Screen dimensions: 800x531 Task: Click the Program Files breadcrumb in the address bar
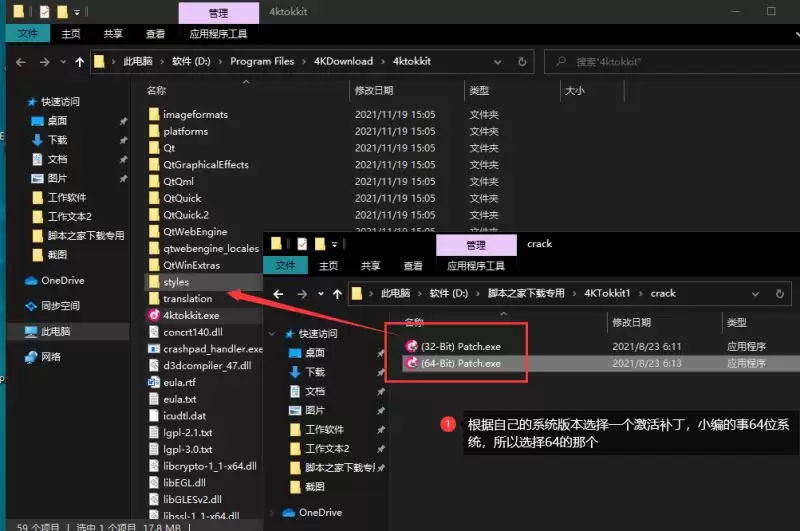pos(262,61)
